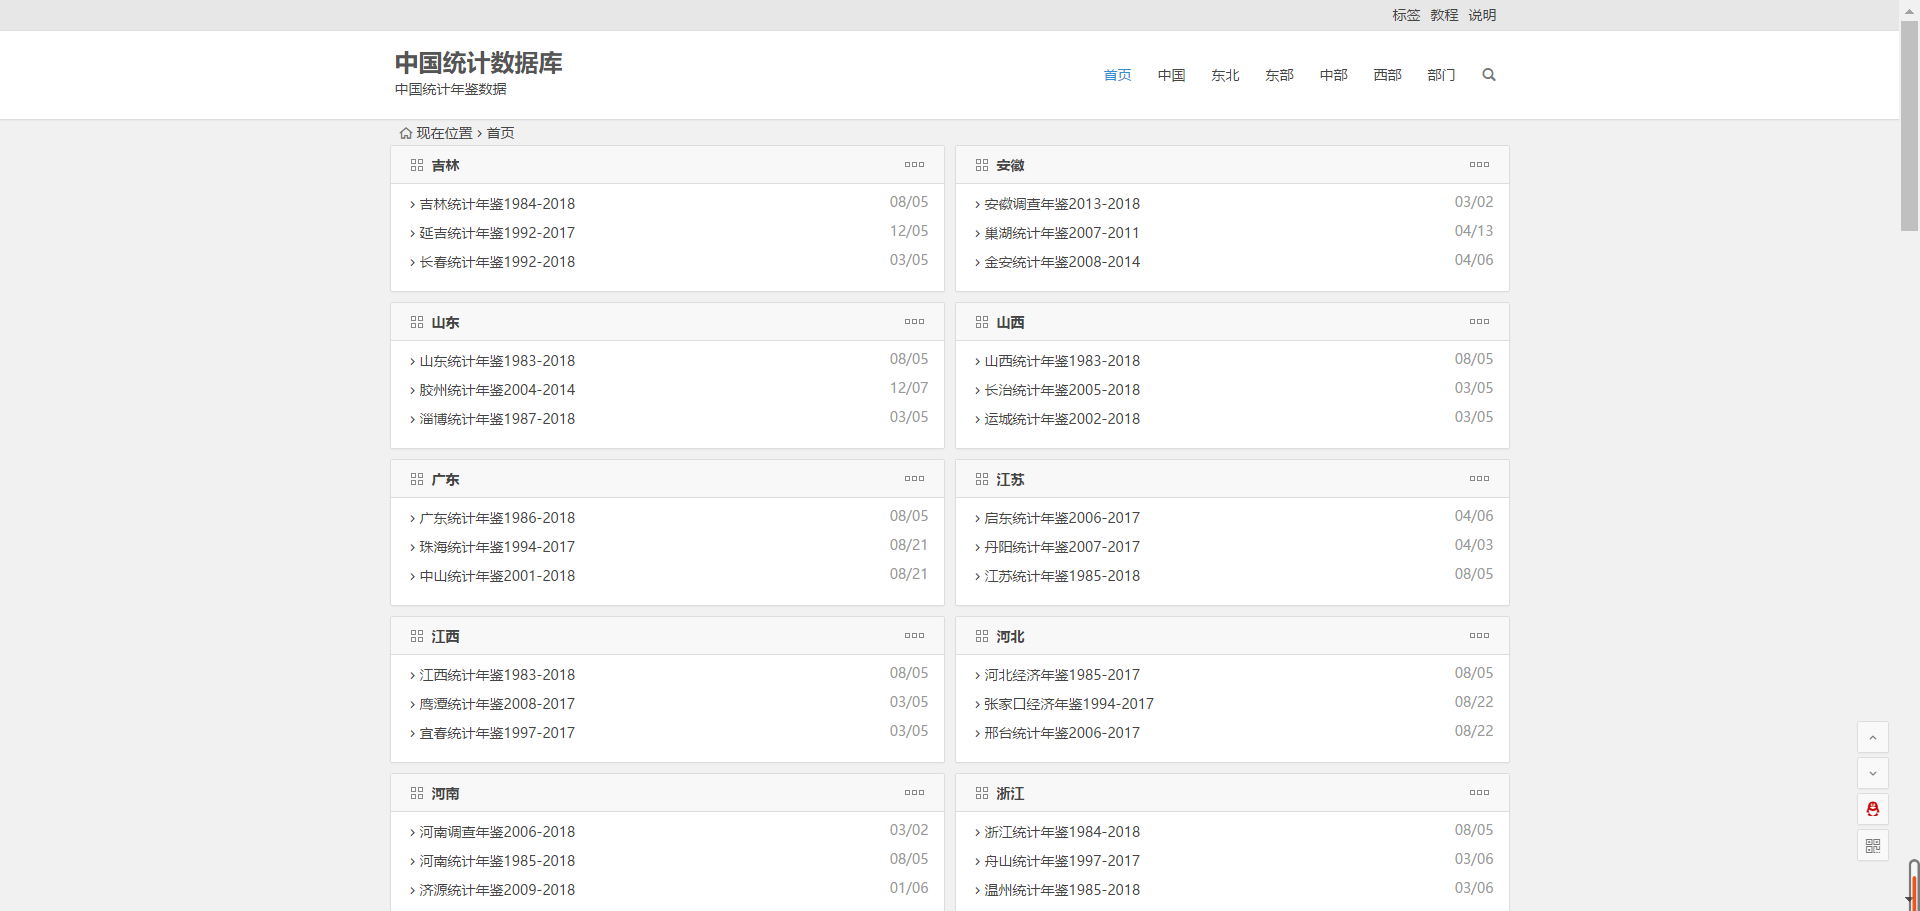Viewport: 1920px width, 911px height.
Task: Open the more dots in 河北 panel
Action: (1479, 636)
